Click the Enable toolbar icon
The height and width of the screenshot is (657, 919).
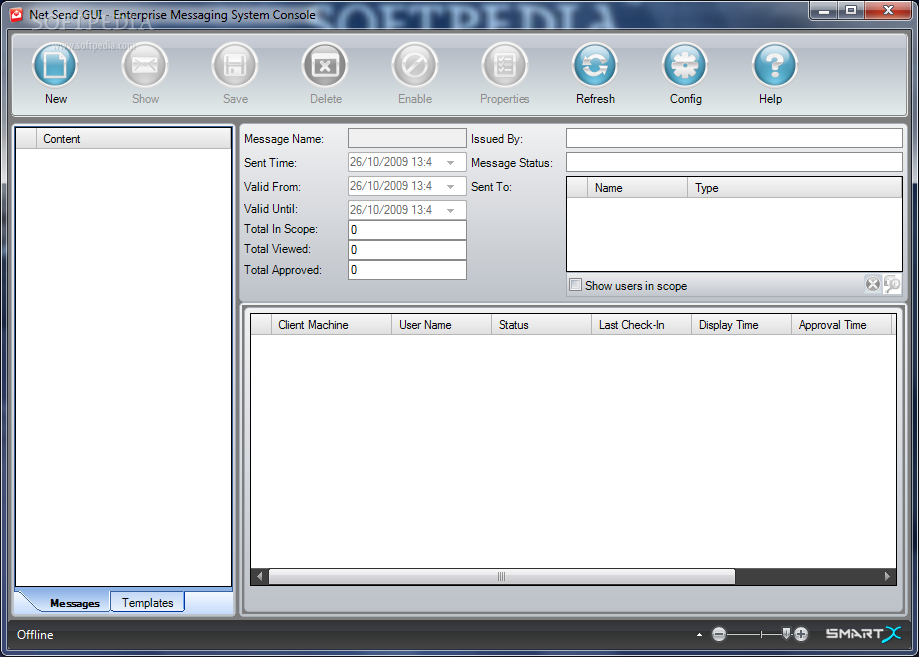[x=415, y=66]
